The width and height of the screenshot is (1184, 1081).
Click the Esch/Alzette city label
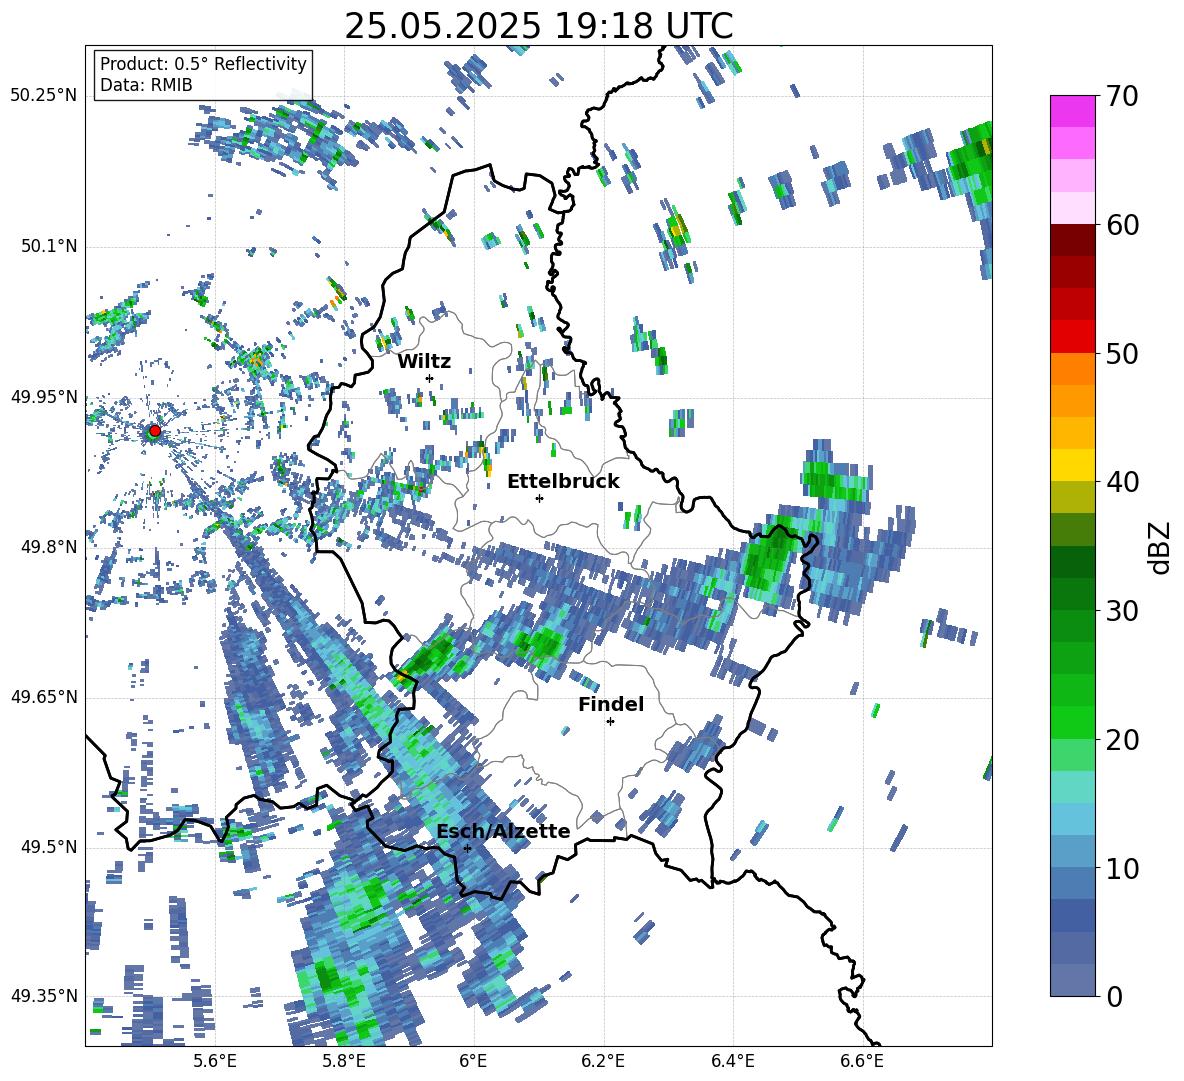(503, 831)
